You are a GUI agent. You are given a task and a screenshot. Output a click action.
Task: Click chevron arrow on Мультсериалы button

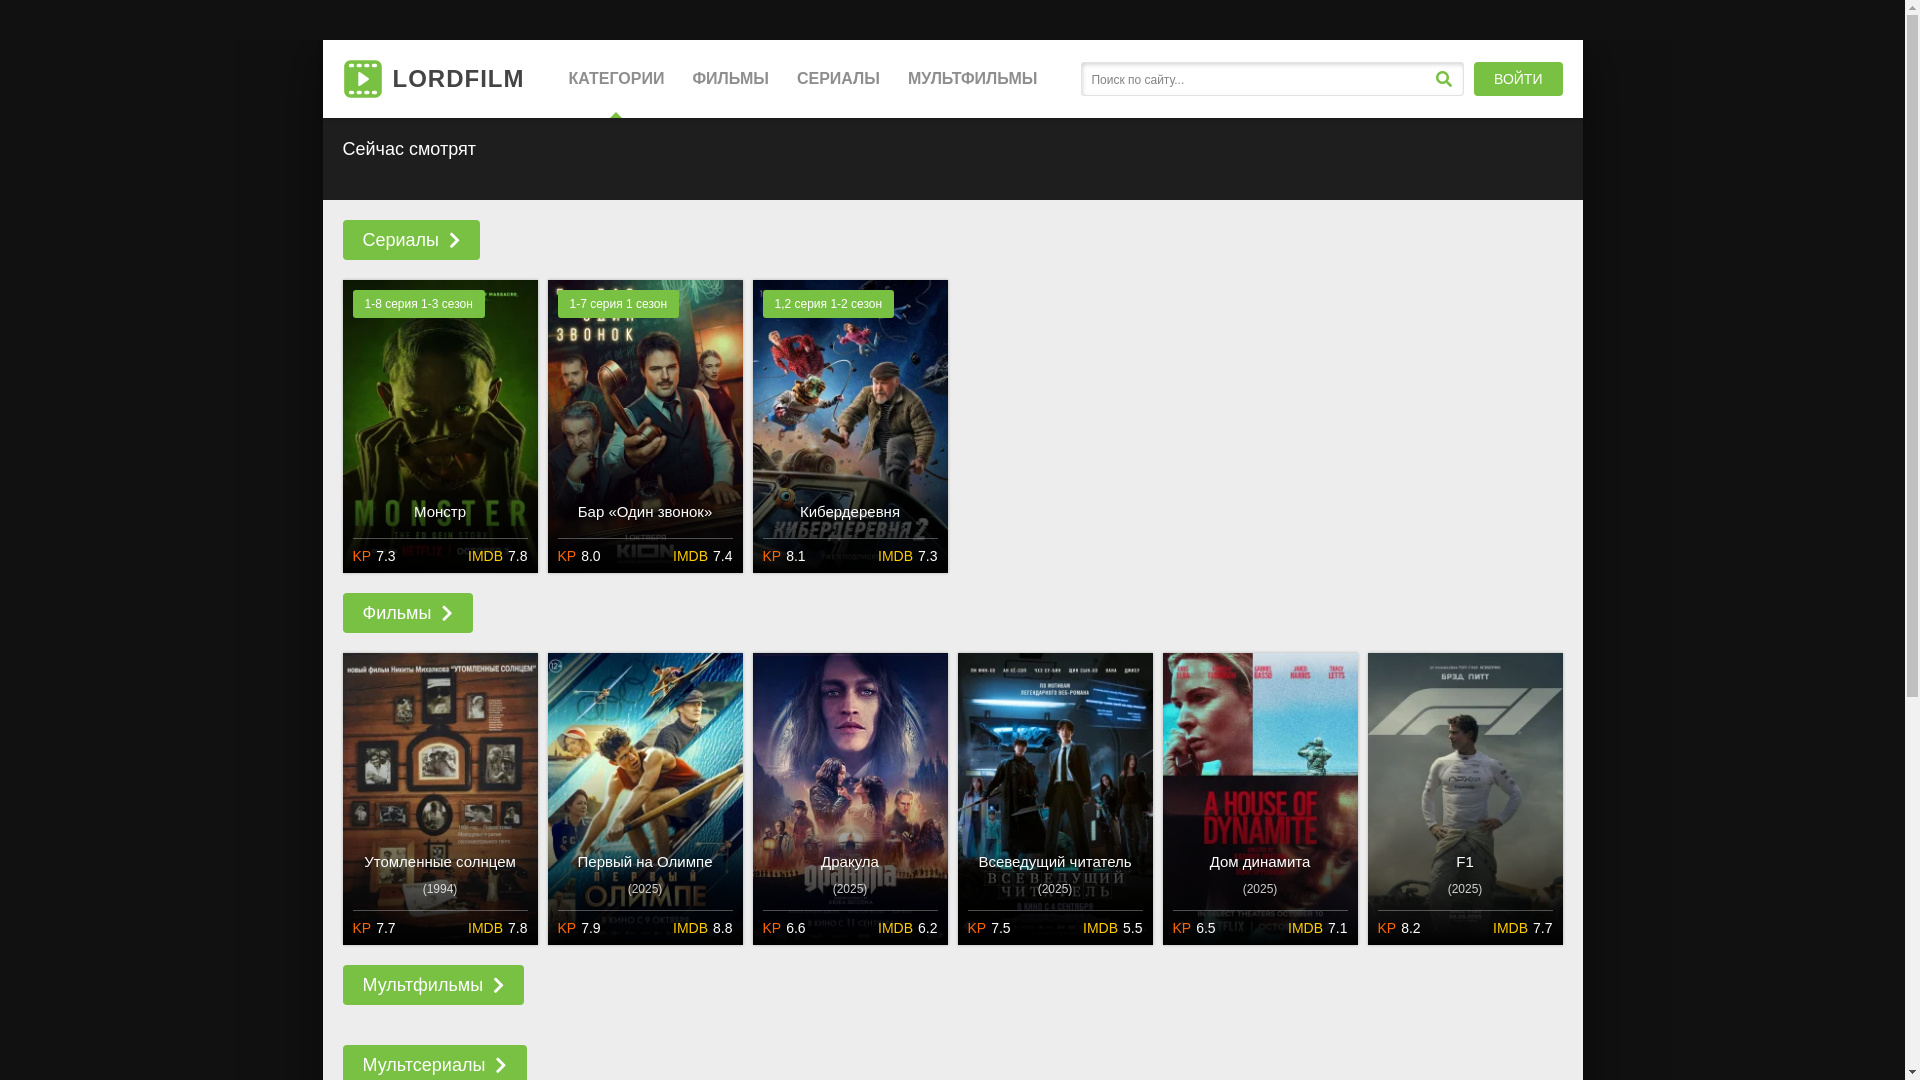click(x=501, y=1065)
